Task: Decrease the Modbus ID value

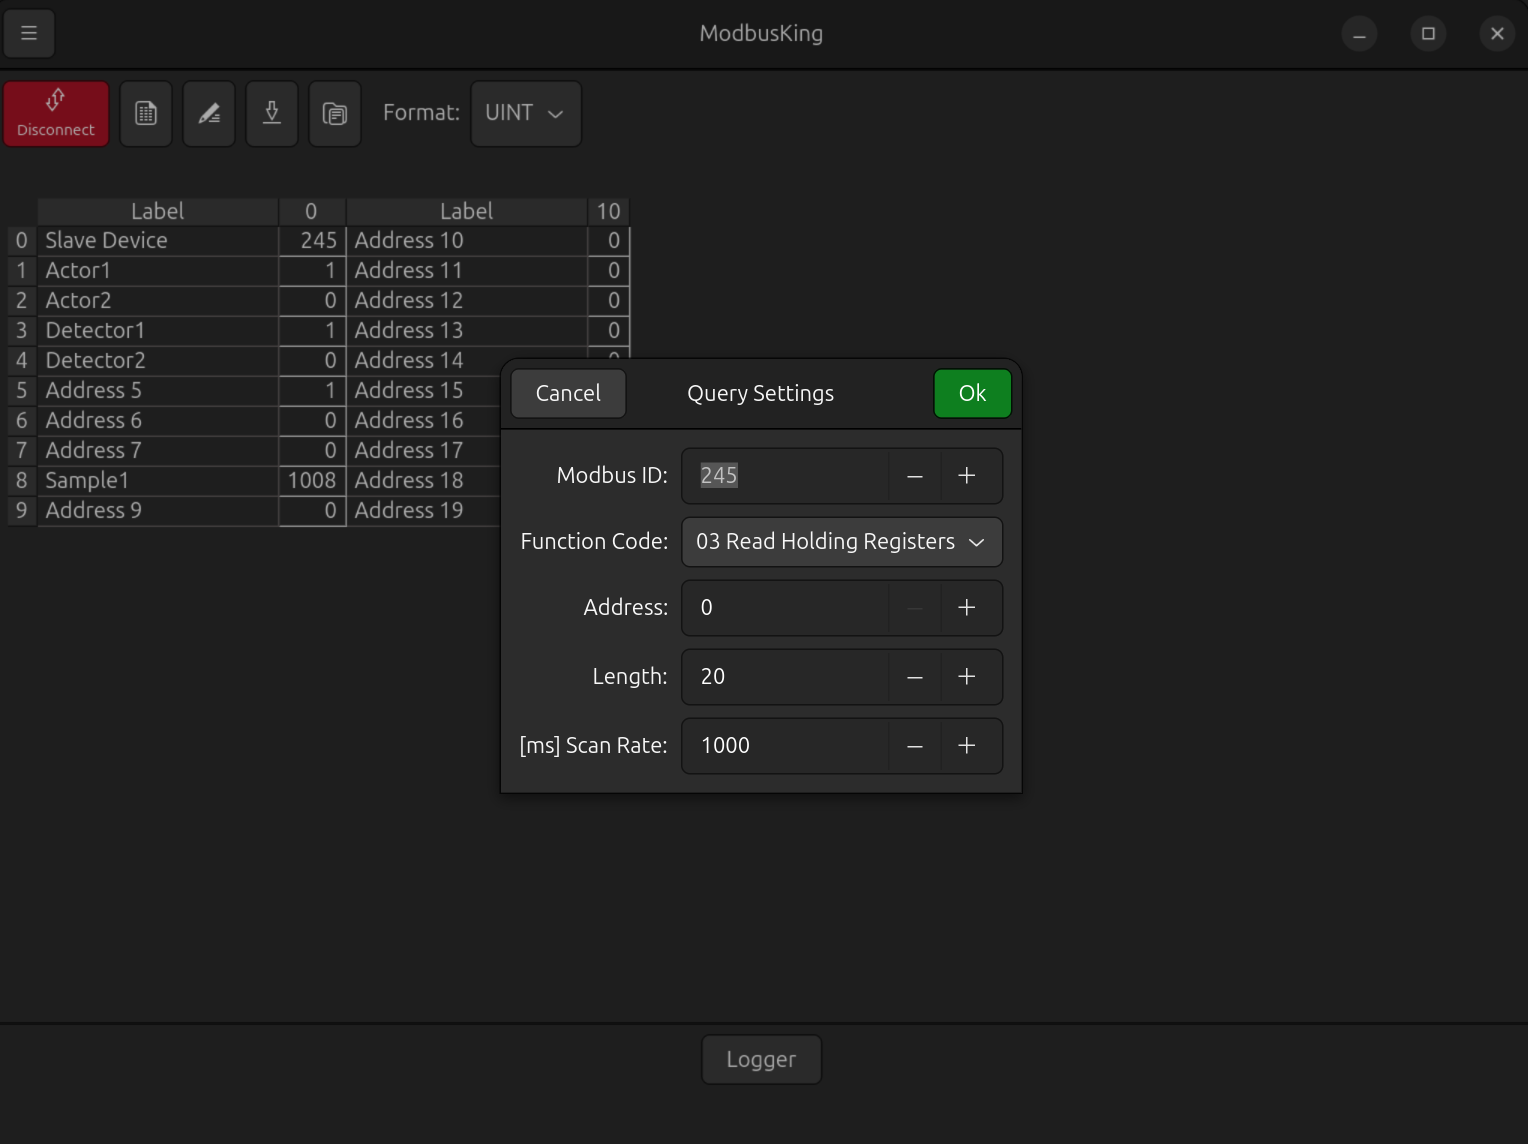Action: (914, 476)
